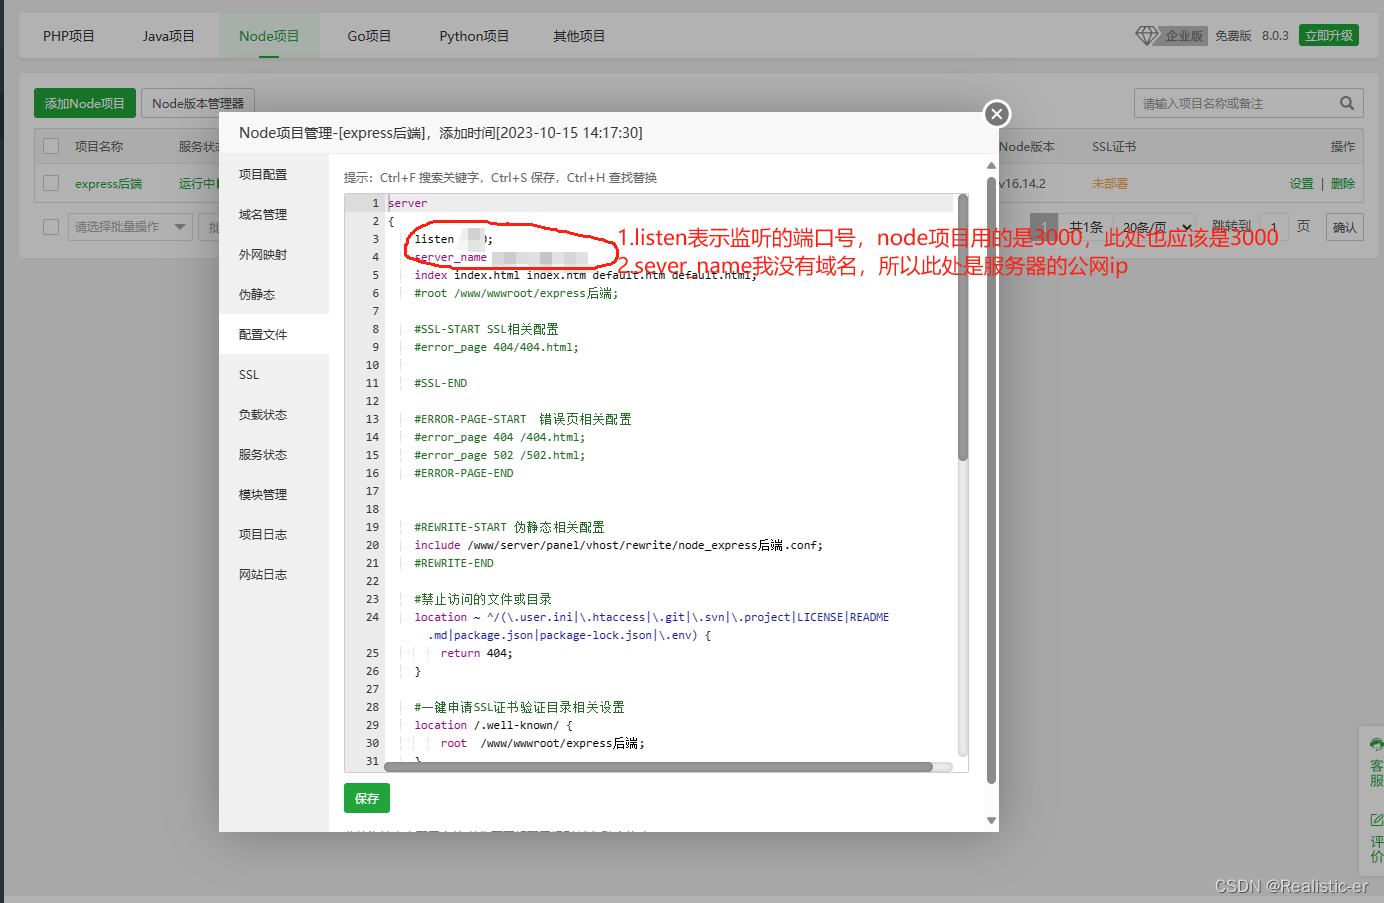Click the feedback edit icon at right edge
The height and width of the screenshot is (903, 1384).
click(x=1377, y=819)
